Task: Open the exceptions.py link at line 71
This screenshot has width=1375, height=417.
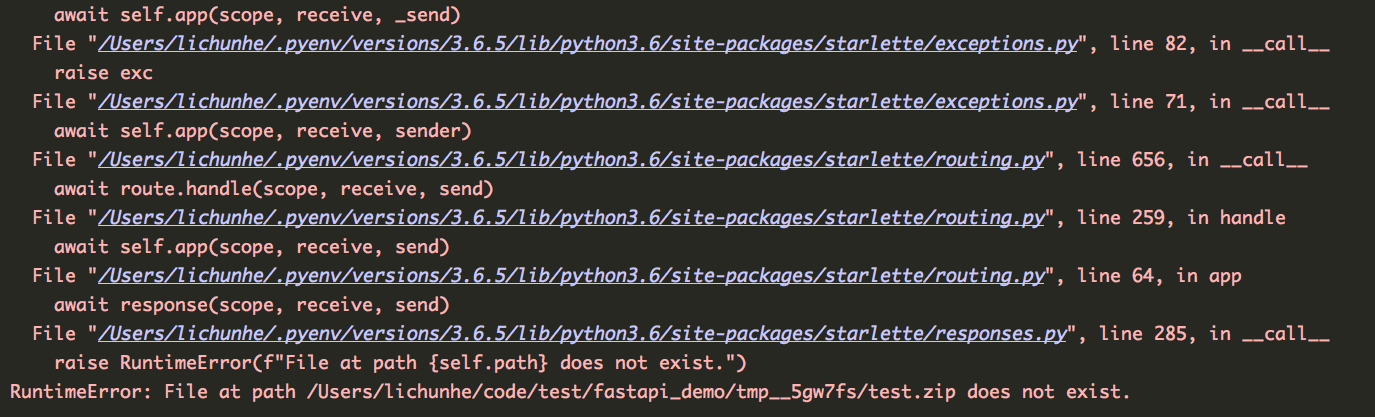Action: tap(587, 102)
